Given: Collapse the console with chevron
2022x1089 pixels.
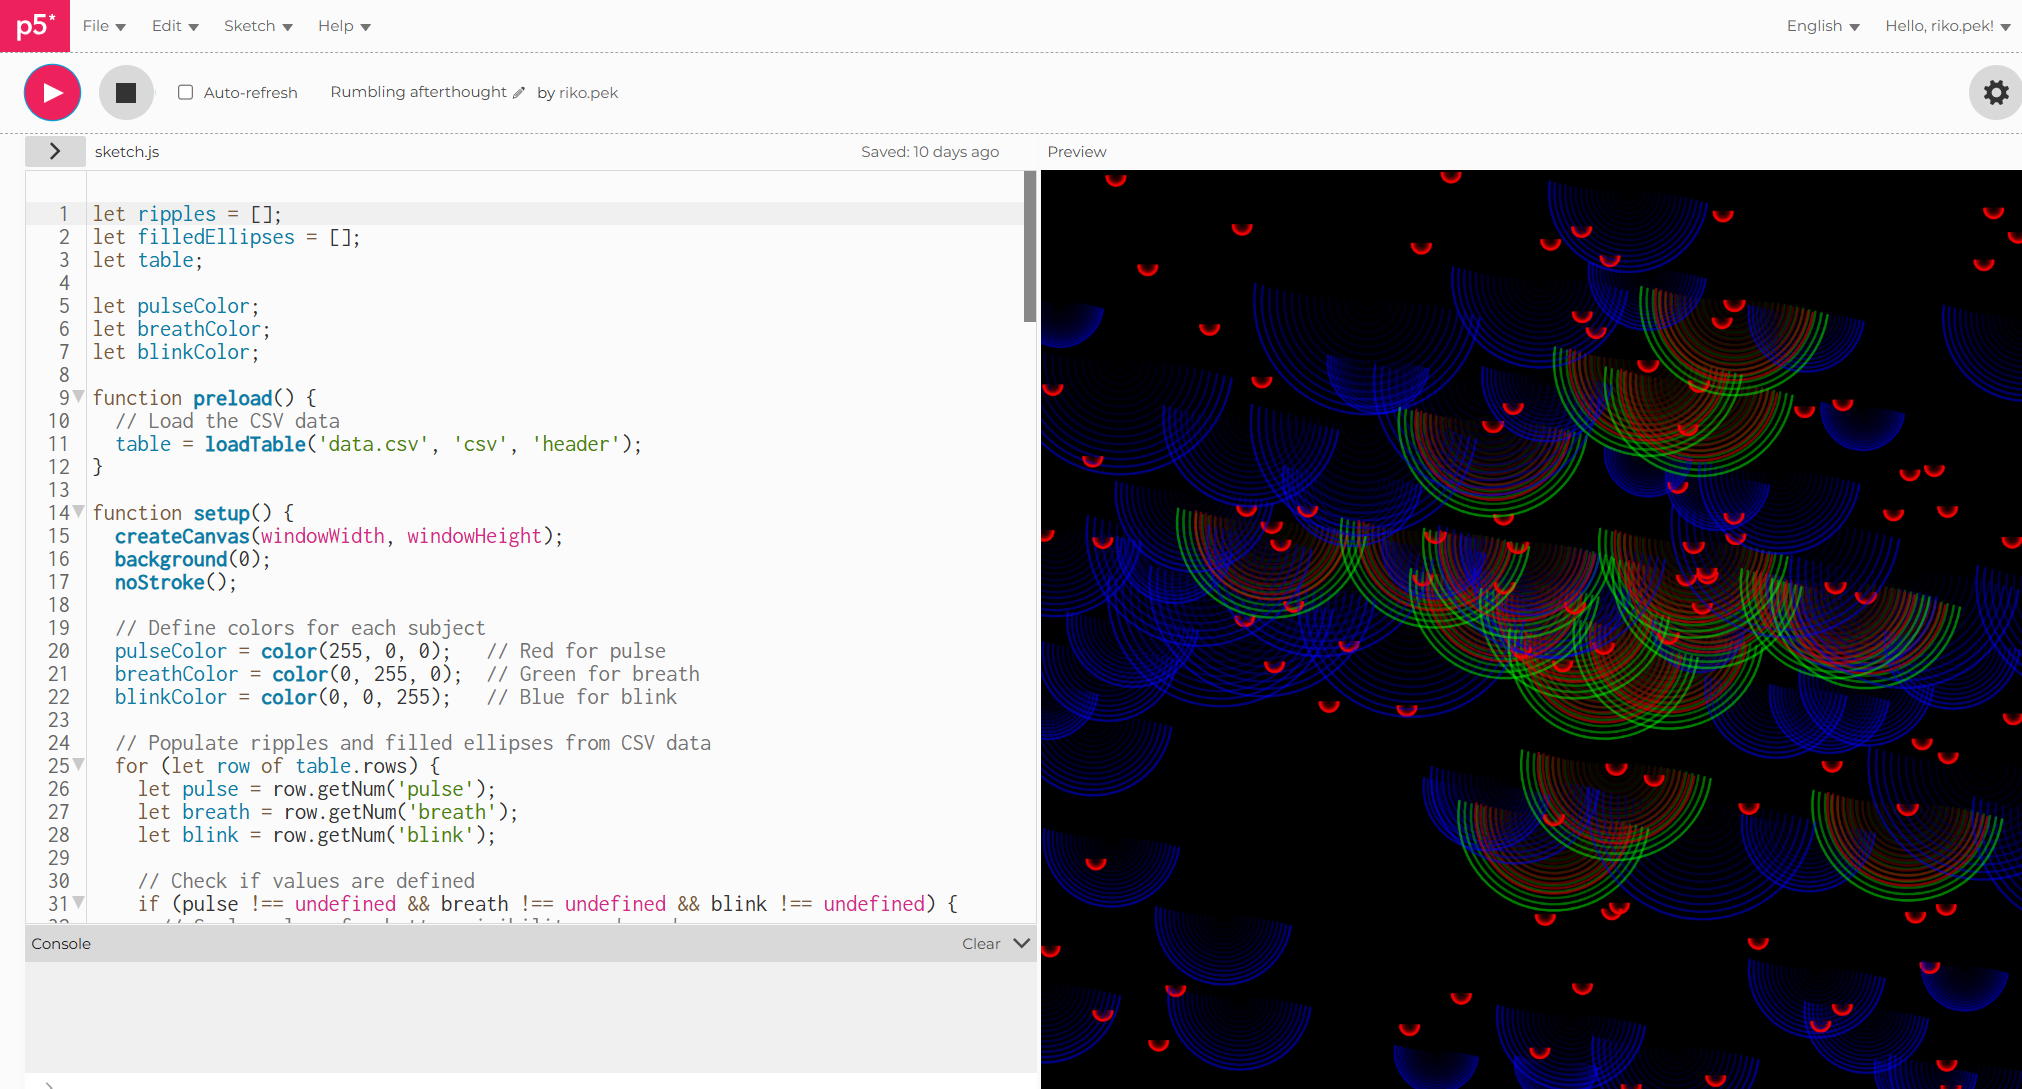Looking at the screenshot, I should click(x=1021, y=943).
